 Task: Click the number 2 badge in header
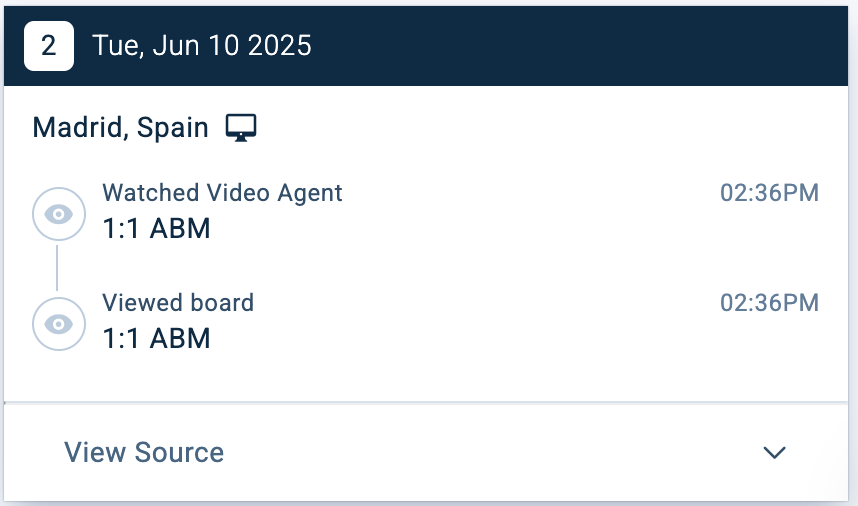point(49,46)
